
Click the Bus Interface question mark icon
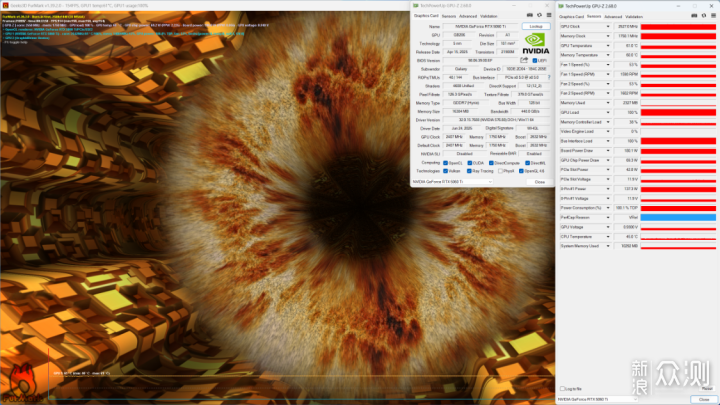coord(549,78)
